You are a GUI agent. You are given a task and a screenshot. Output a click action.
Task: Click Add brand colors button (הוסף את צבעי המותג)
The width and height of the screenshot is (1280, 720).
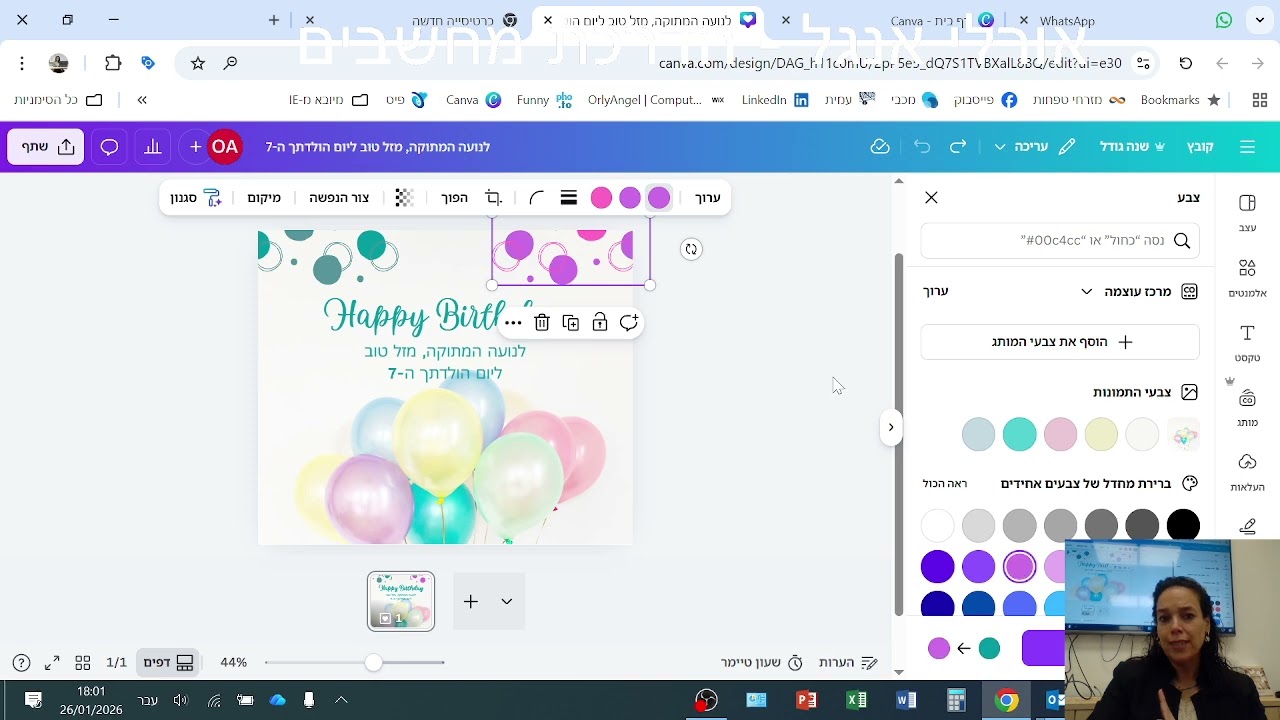[1060, 342]
